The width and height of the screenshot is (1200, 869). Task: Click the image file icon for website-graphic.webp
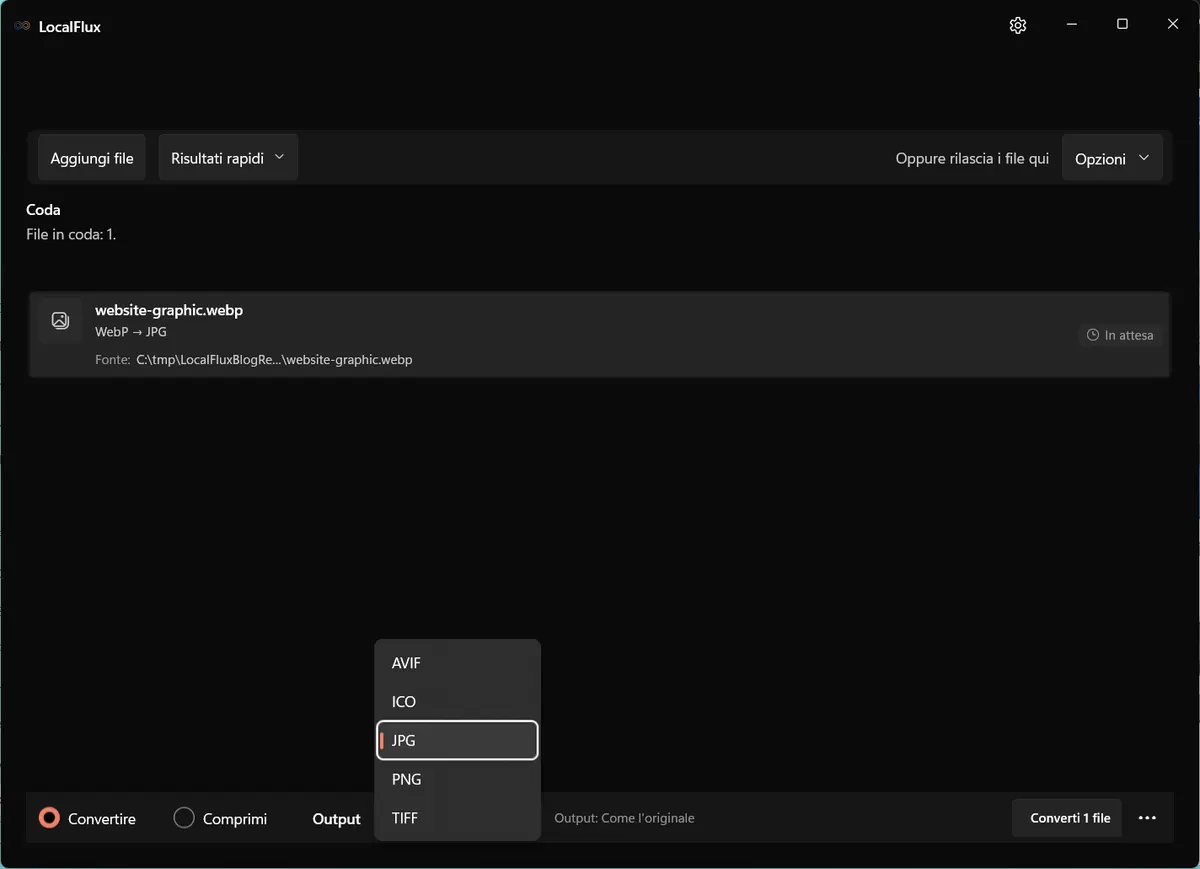[60, 321]
